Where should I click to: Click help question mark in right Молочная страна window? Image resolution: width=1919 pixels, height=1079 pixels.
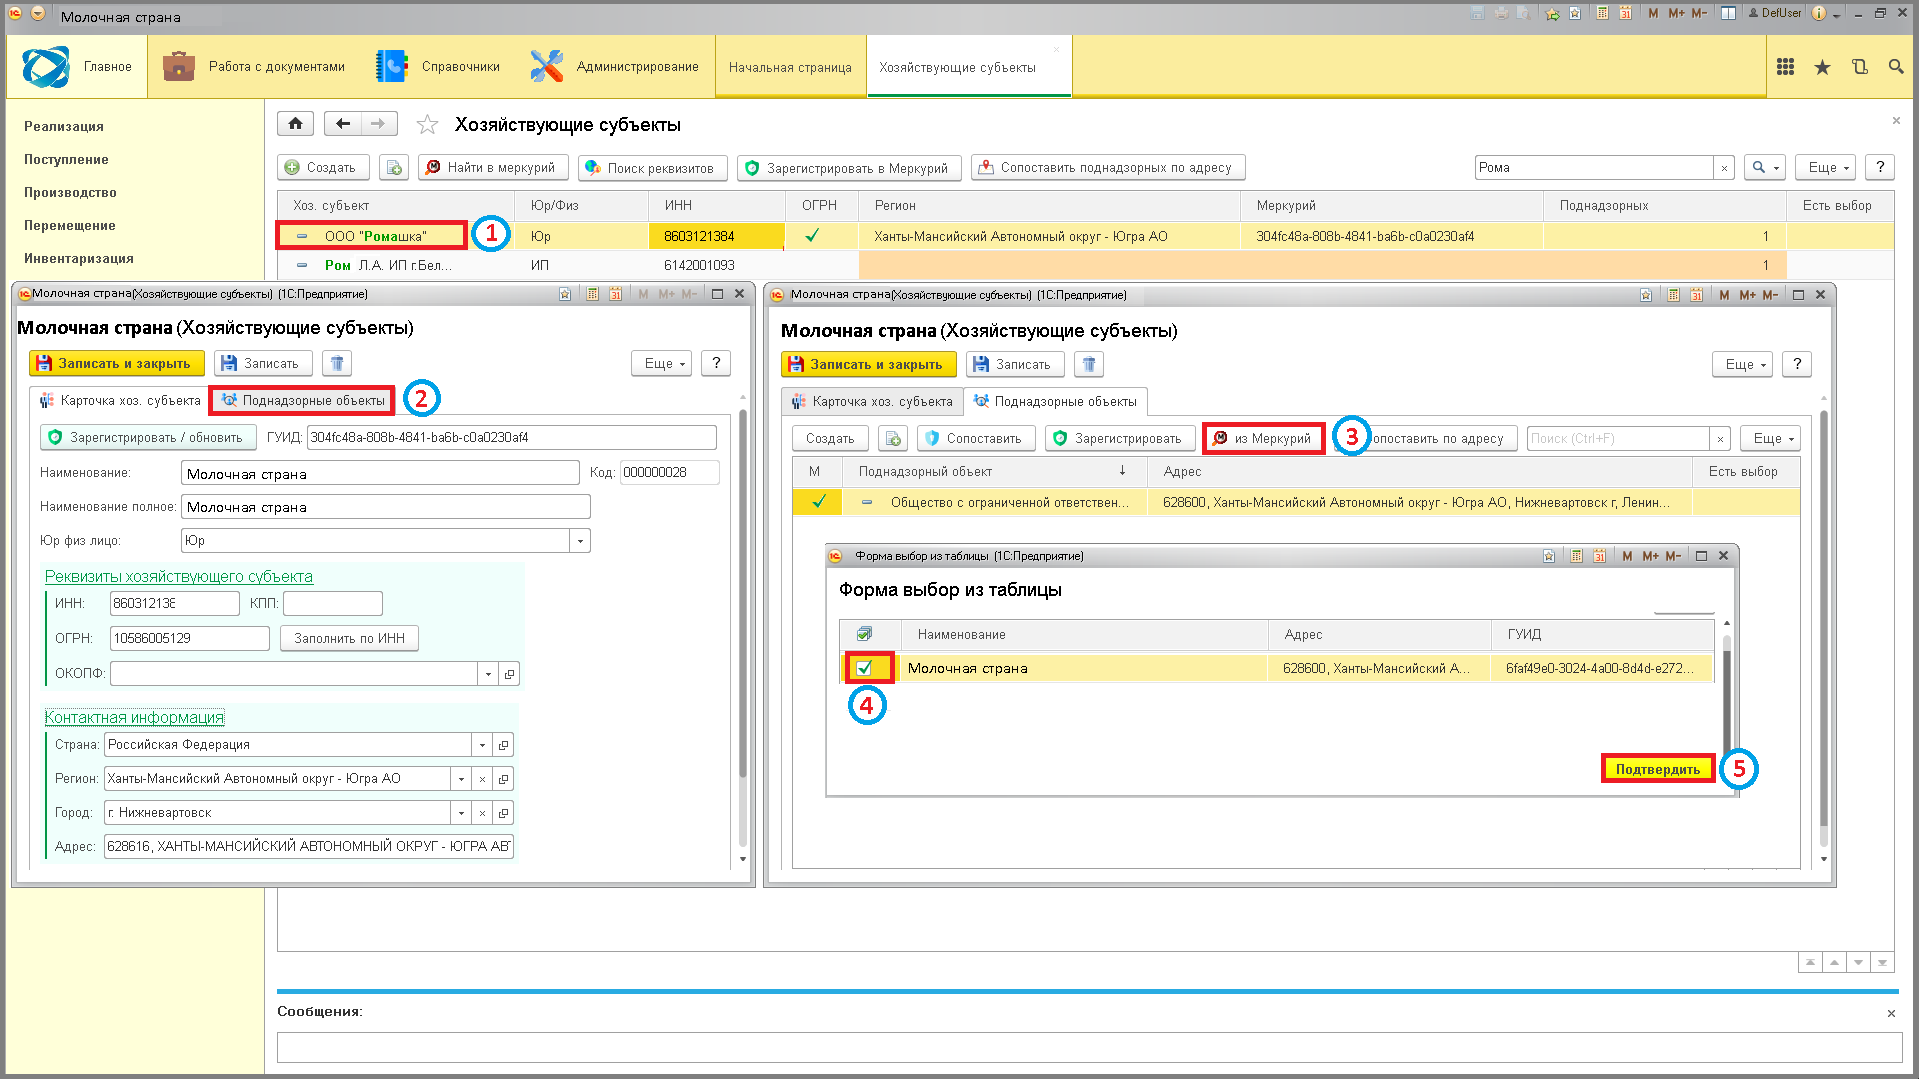[1797, 365]
